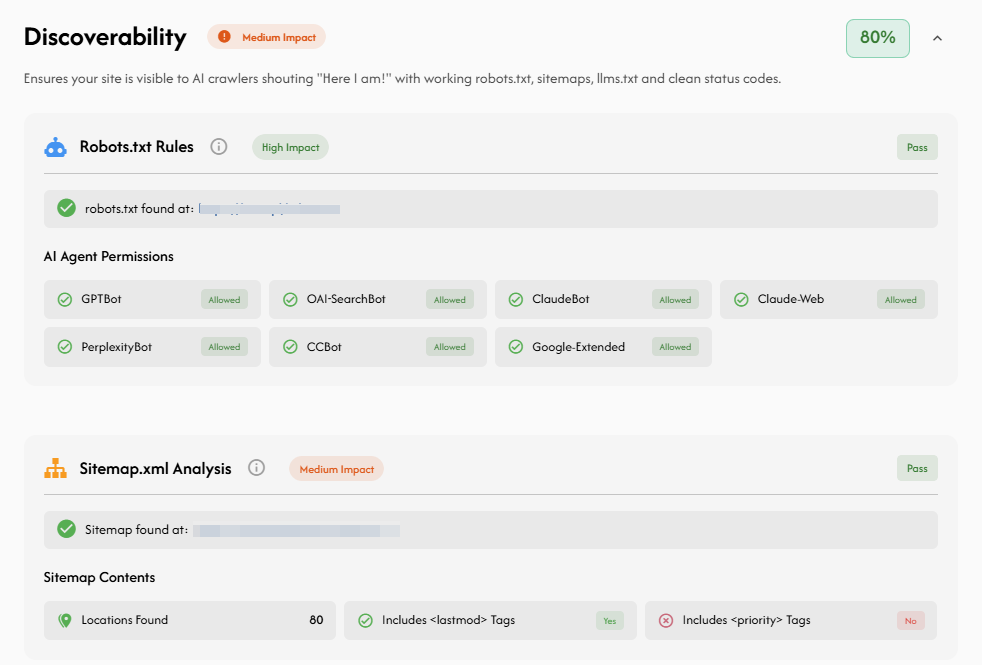
Task: Click the green check beside Sitemap found
Action: pos(67,529)
